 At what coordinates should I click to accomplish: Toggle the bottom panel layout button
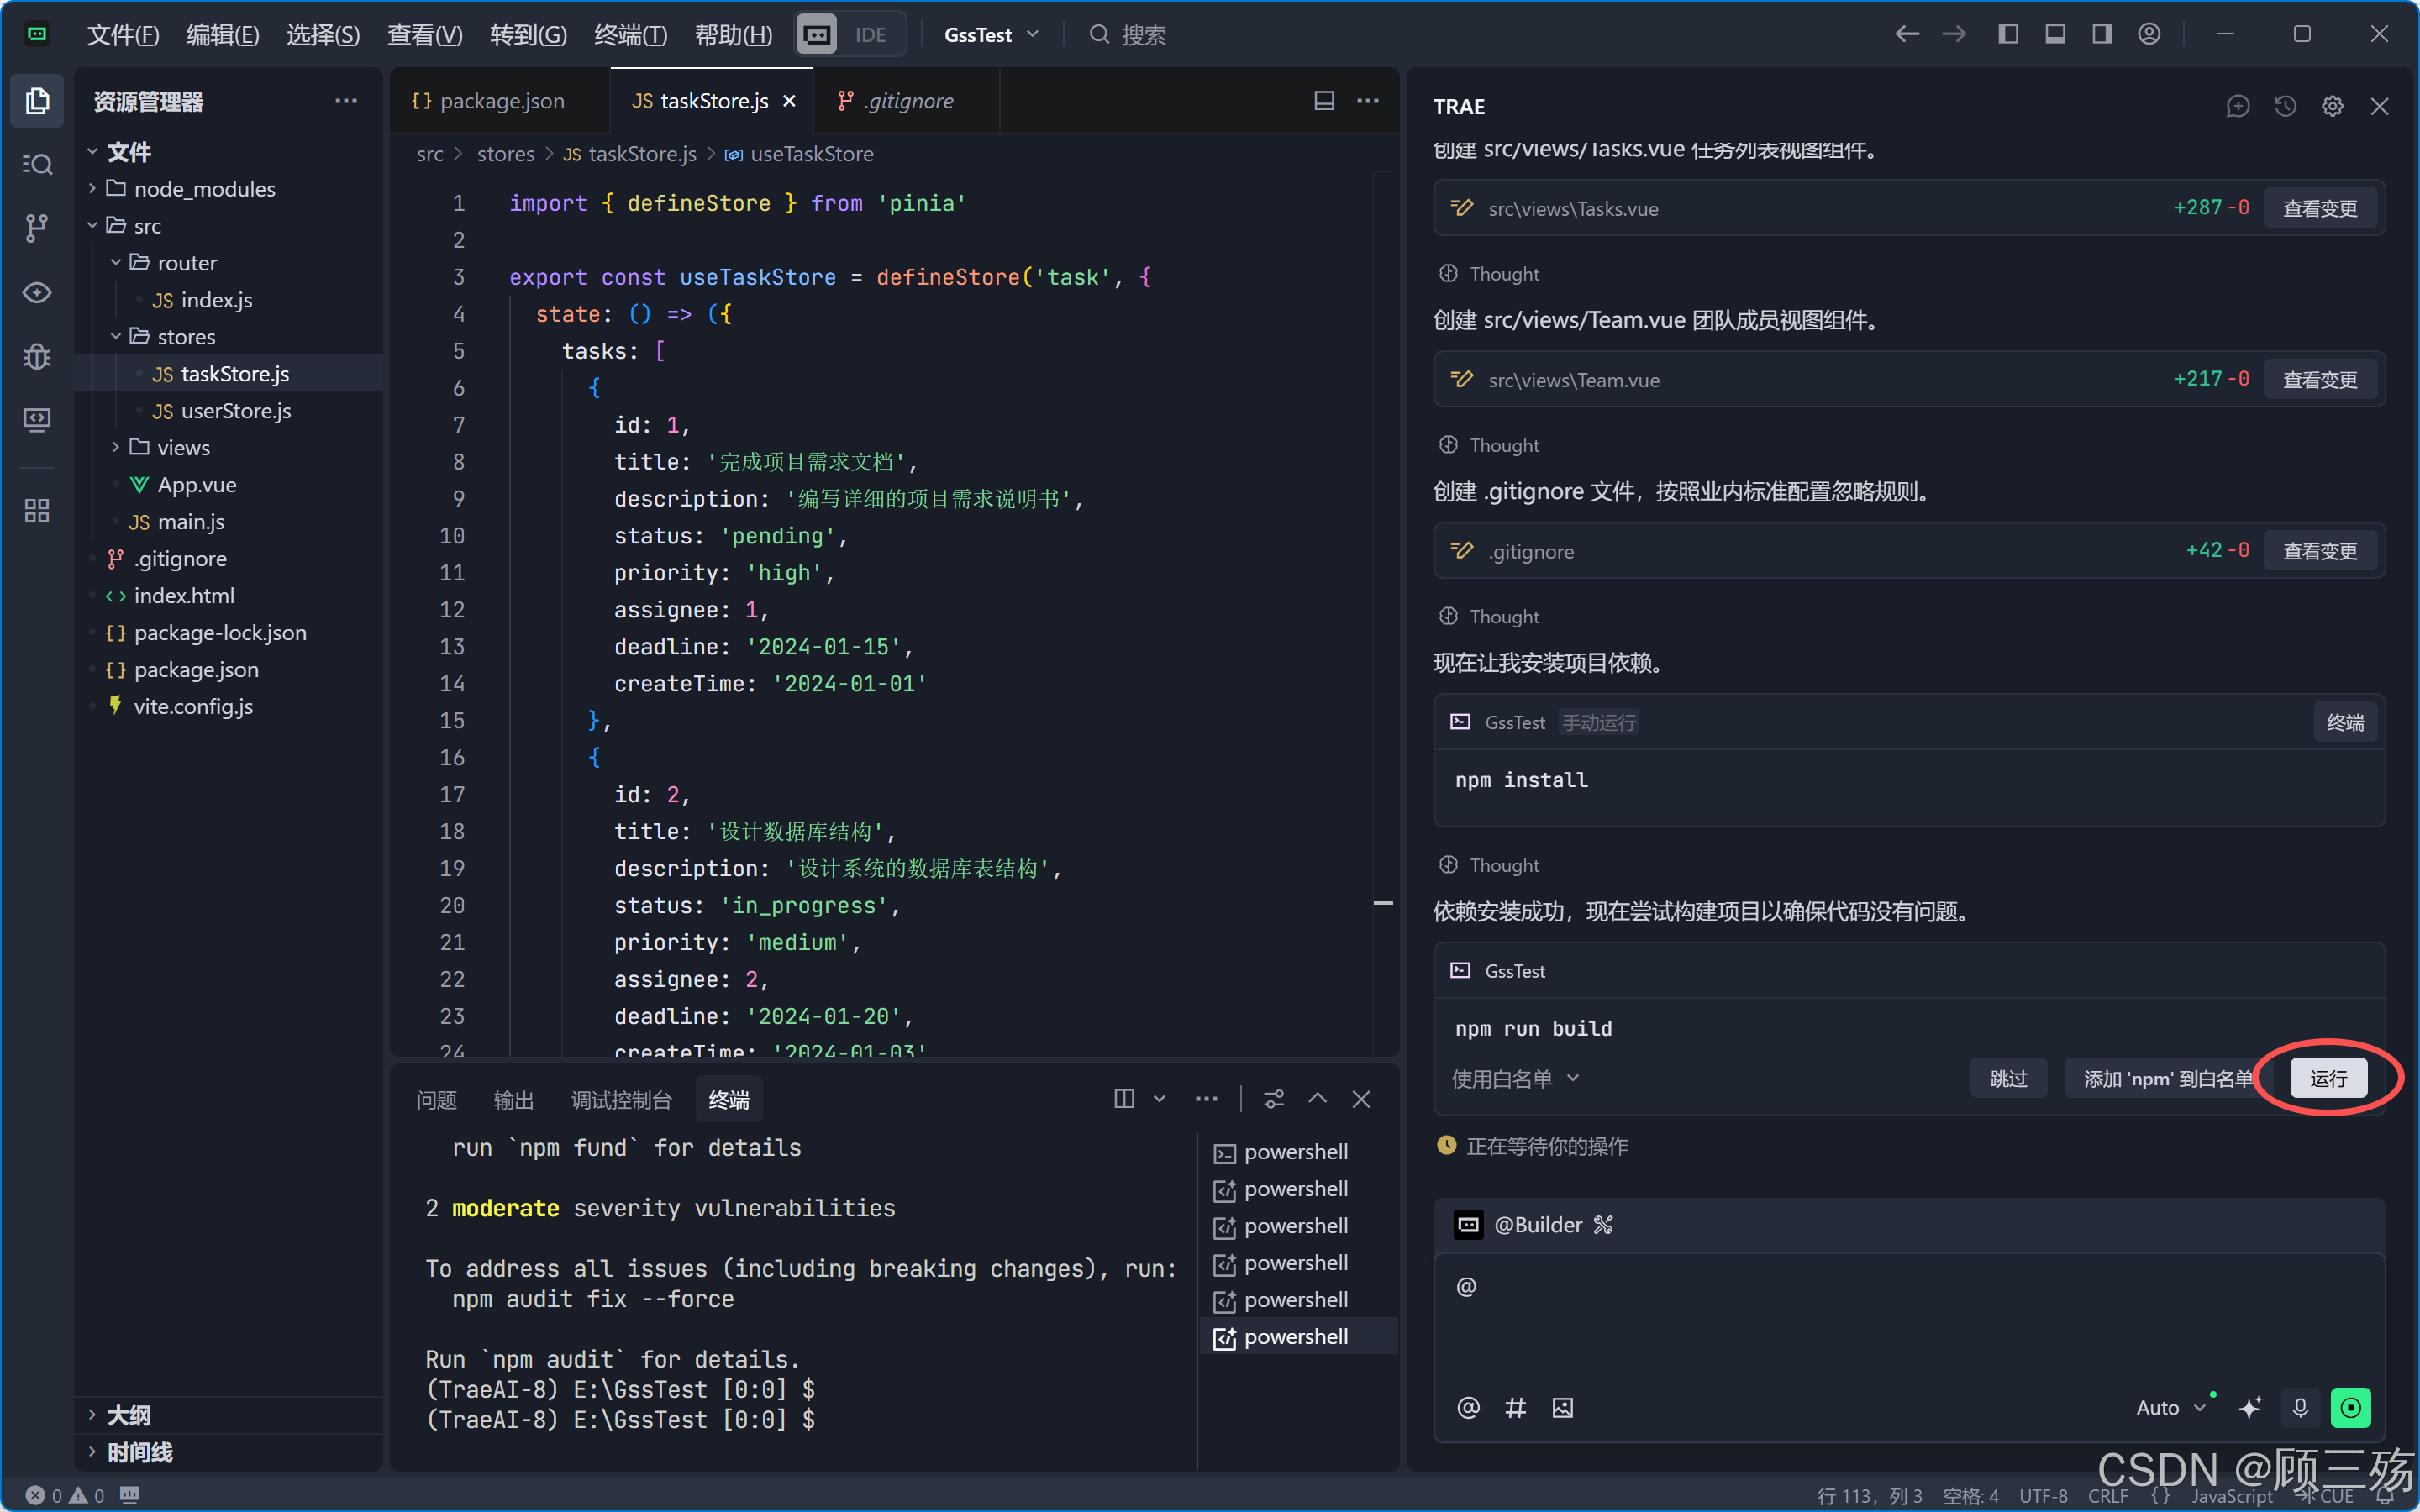(x=2055, y=34)
